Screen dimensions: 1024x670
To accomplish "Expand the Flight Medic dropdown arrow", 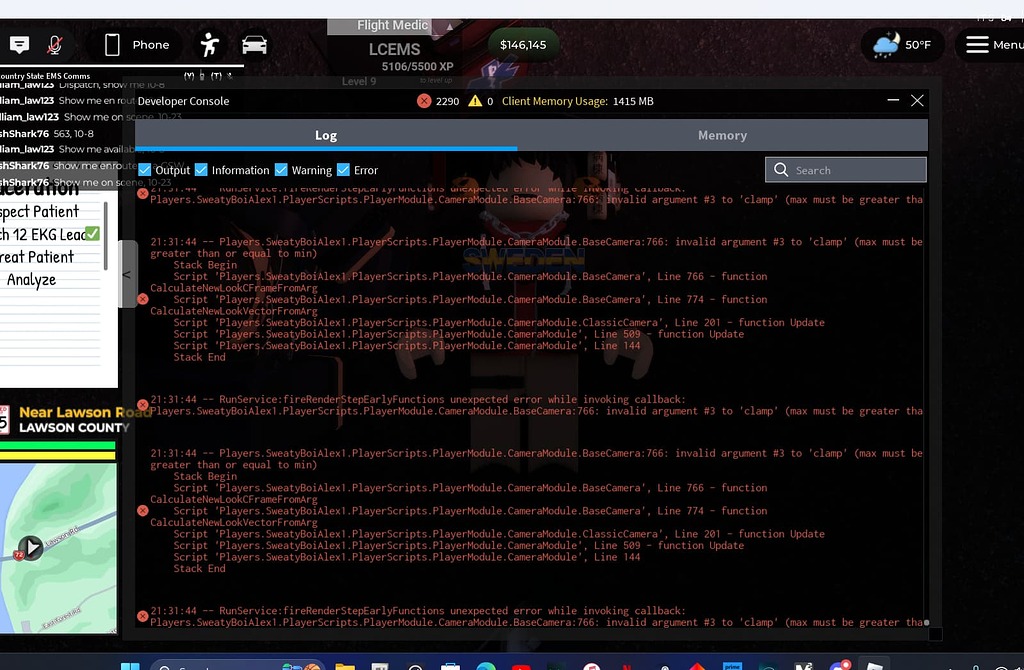I will click(449, 25).
